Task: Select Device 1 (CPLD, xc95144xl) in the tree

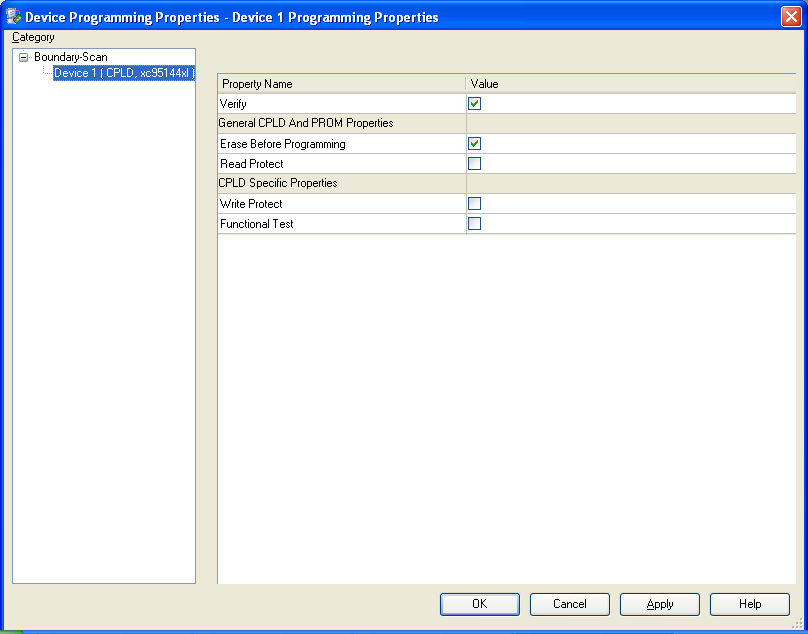Action: [x=123, y=73]
